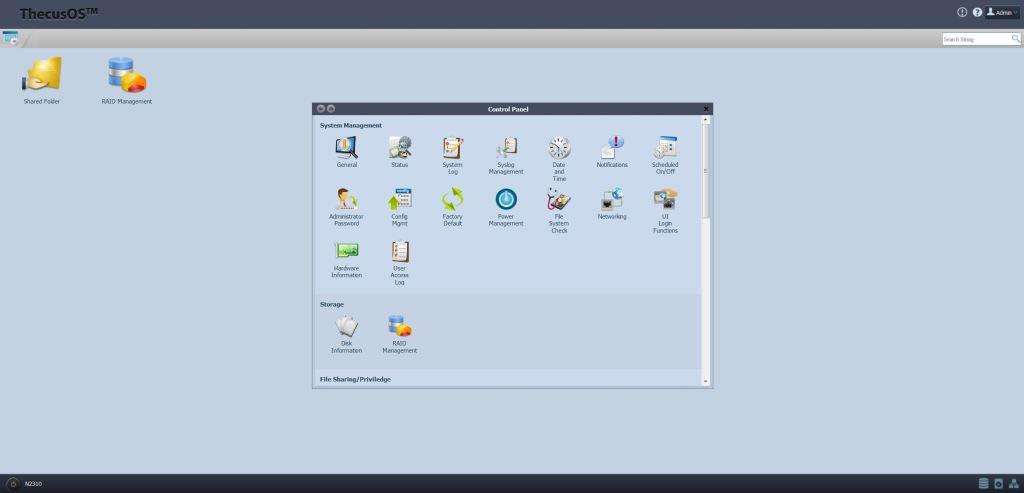Viewport: 1024px width, 493px height.
Task: Open General settings in Control Panel
Action: point(347,152)
